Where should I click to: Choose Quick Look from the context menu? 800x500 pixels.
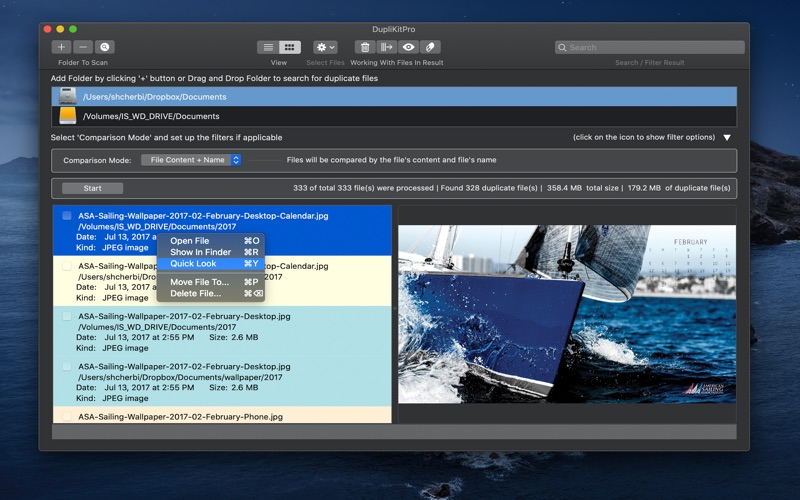coord(211,264)
